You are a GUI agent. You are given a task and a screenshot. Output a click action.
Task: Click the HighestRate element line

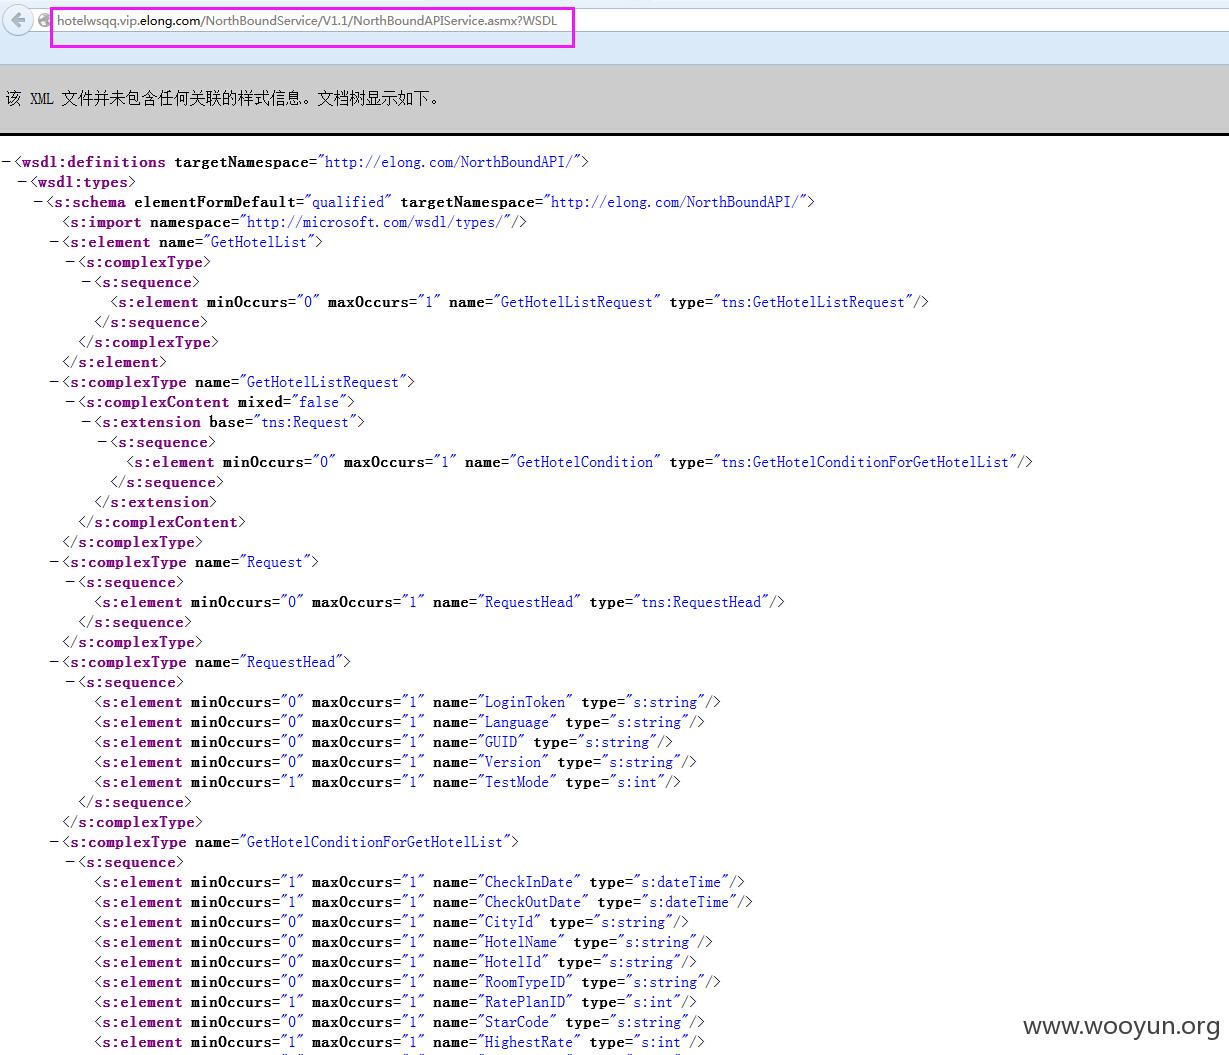click(399, 1042)
